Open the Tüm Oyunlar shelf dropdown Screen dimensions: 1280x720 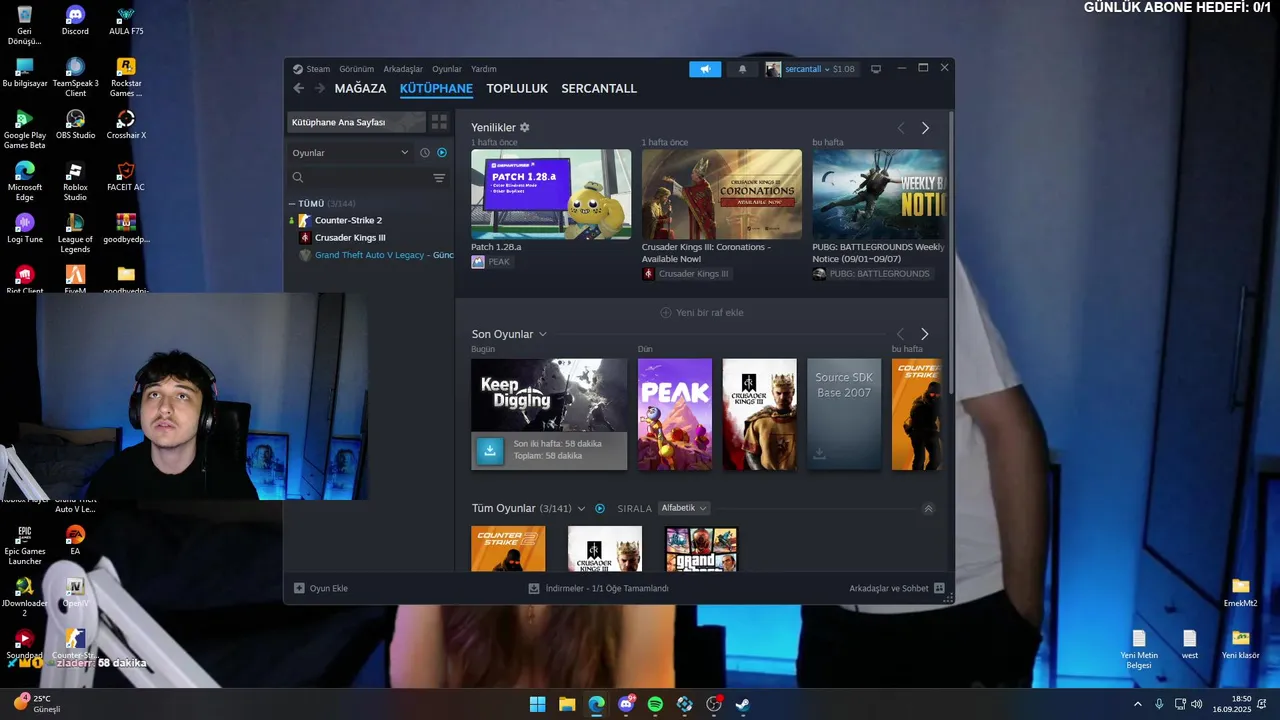point(581,508)
